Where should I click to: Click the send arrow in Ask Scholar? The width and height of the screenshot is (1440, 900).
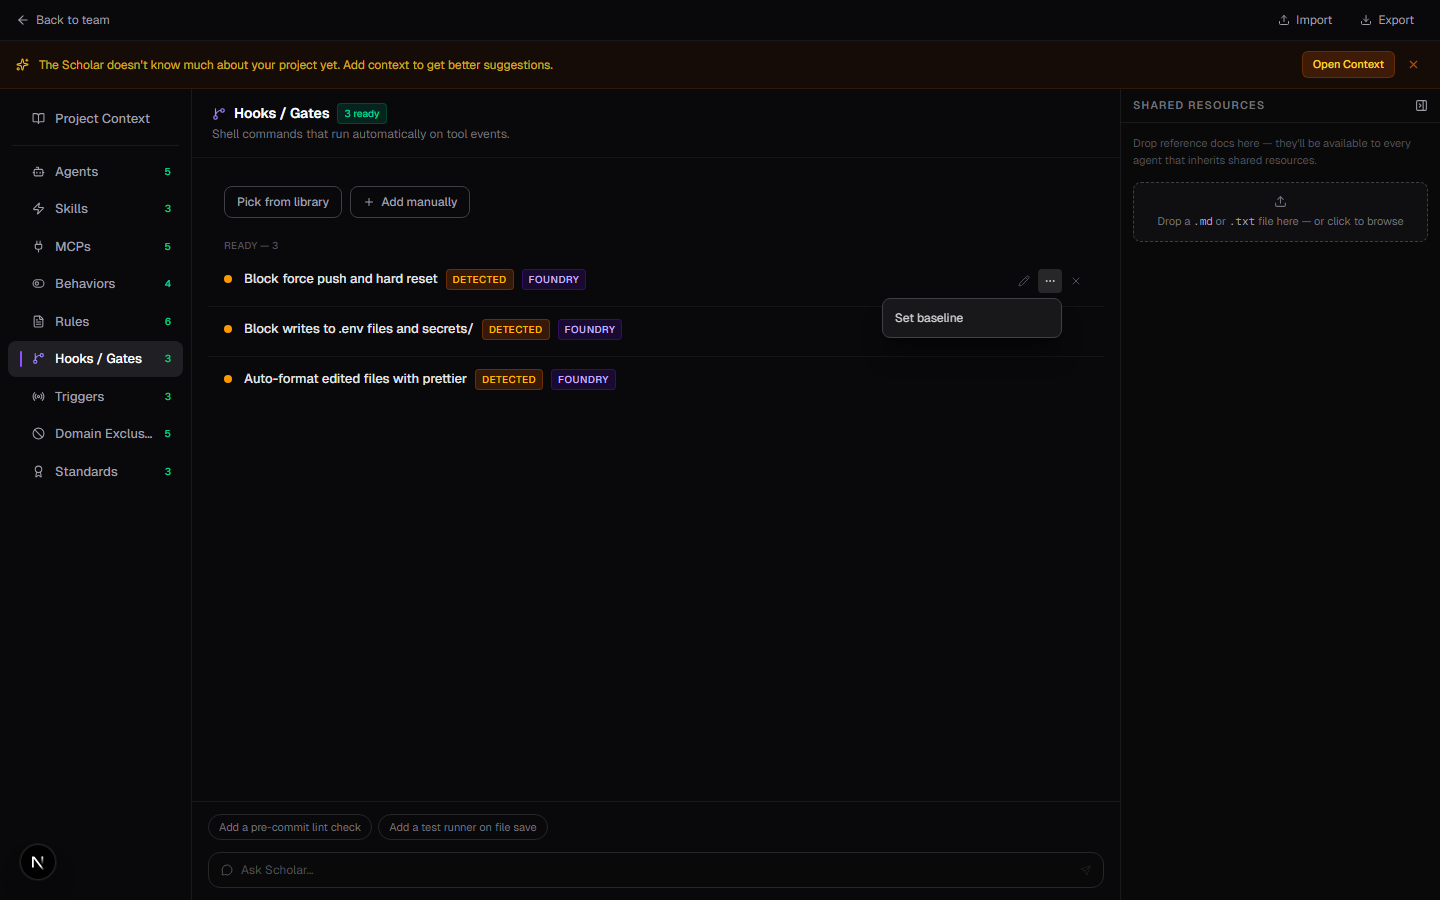tap(1086, 870)
